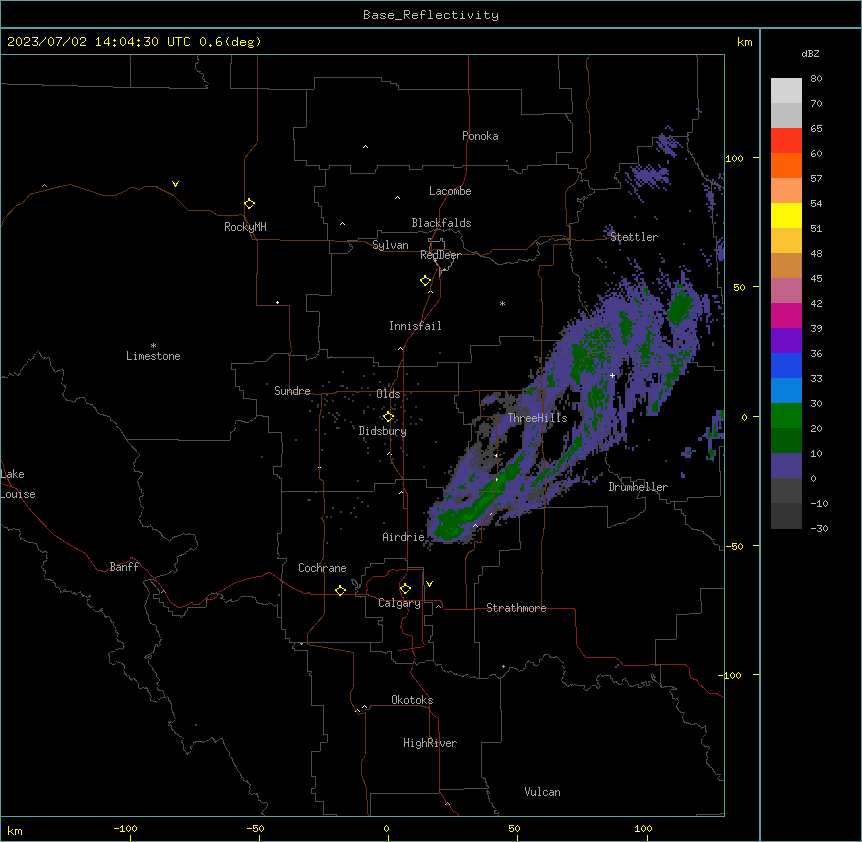Click the km label at bottom left
Image resolution: width=862 pixels, height=842 pixels.
(15, 830)
